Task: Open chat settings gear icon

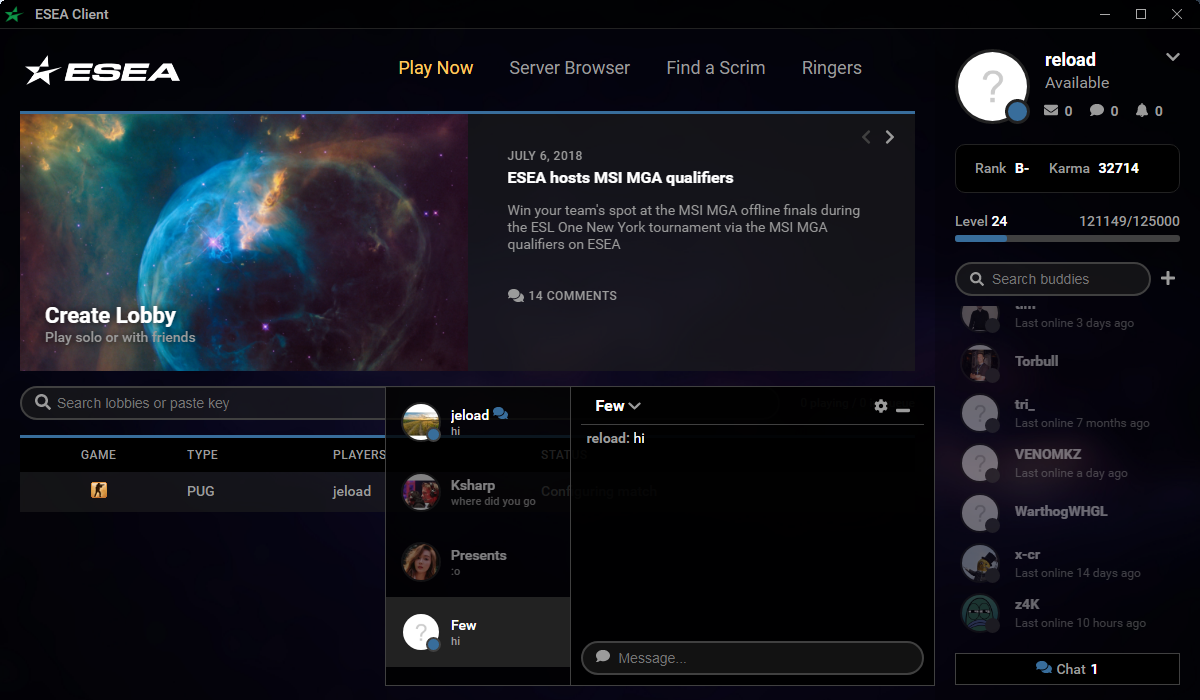Action: pos(881,406)
